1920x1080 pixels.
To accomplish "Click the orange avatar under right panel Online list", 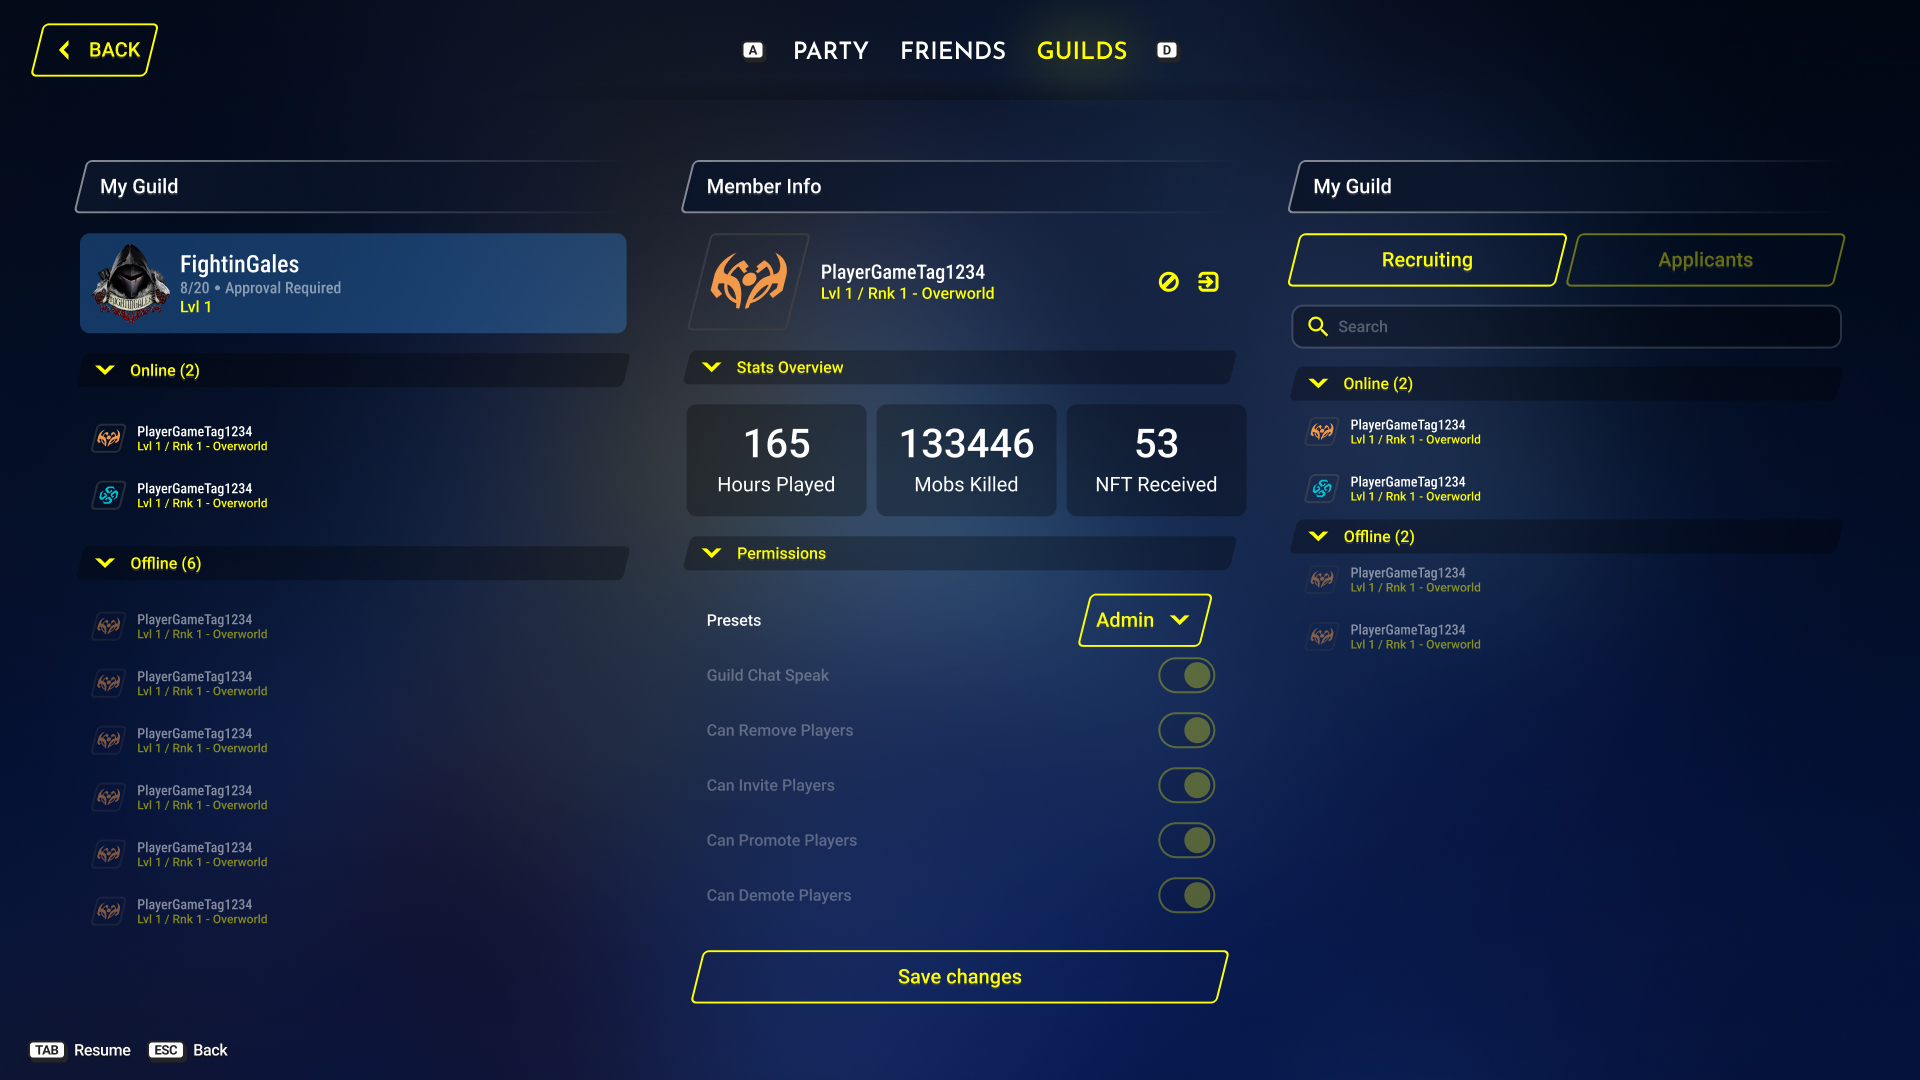I will [1322, 431].
